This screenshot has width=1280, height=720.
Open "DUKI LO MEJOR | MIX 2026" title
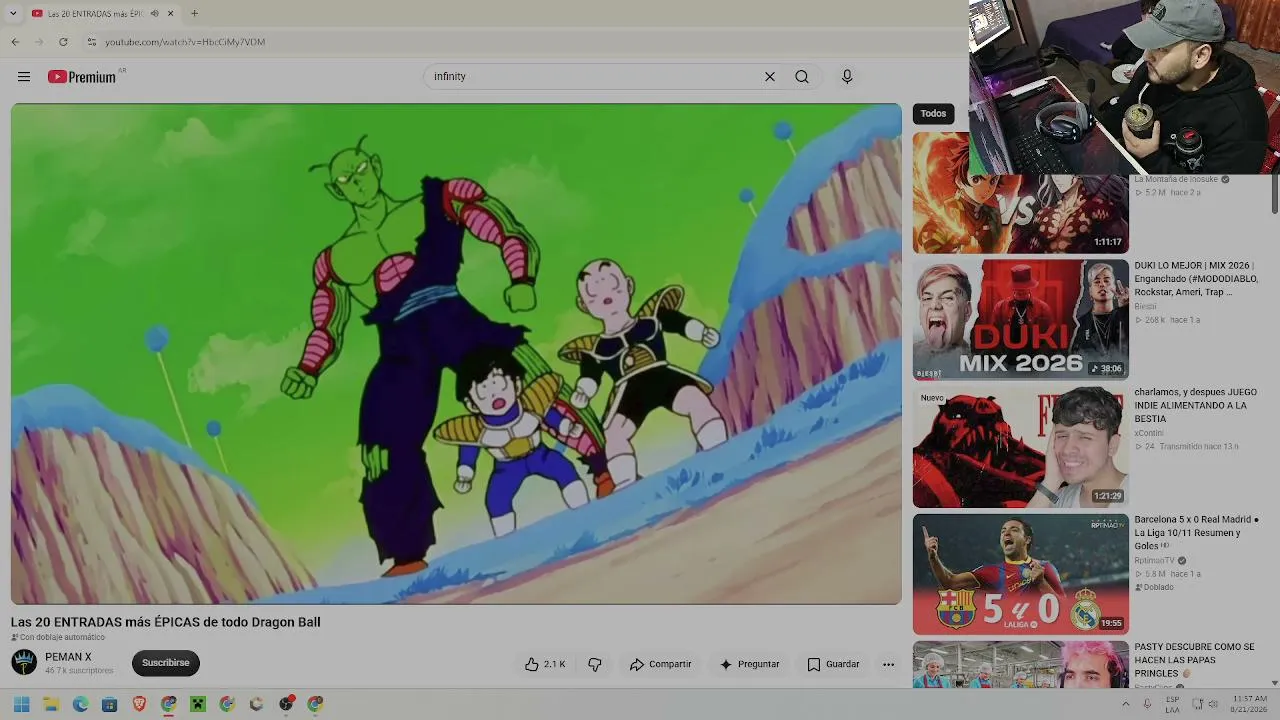[x=1196, y=279]
